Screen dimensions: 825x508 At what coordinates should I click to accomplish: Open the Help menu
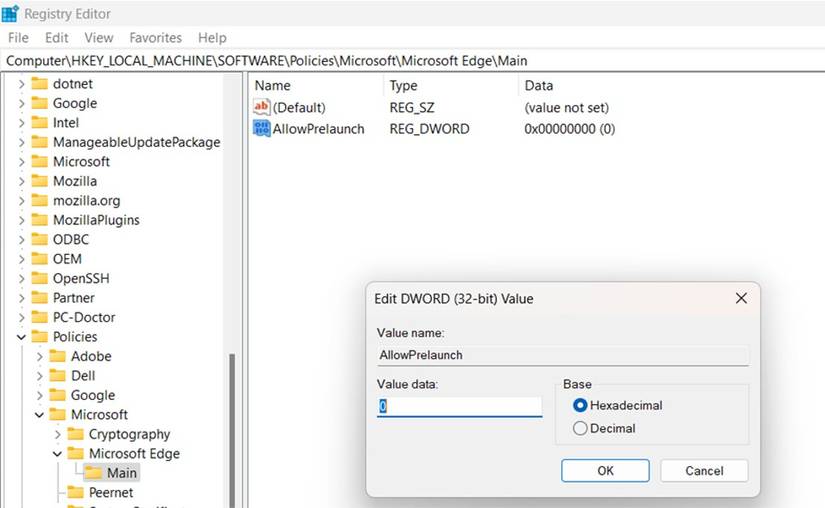(x=212, y=38)
